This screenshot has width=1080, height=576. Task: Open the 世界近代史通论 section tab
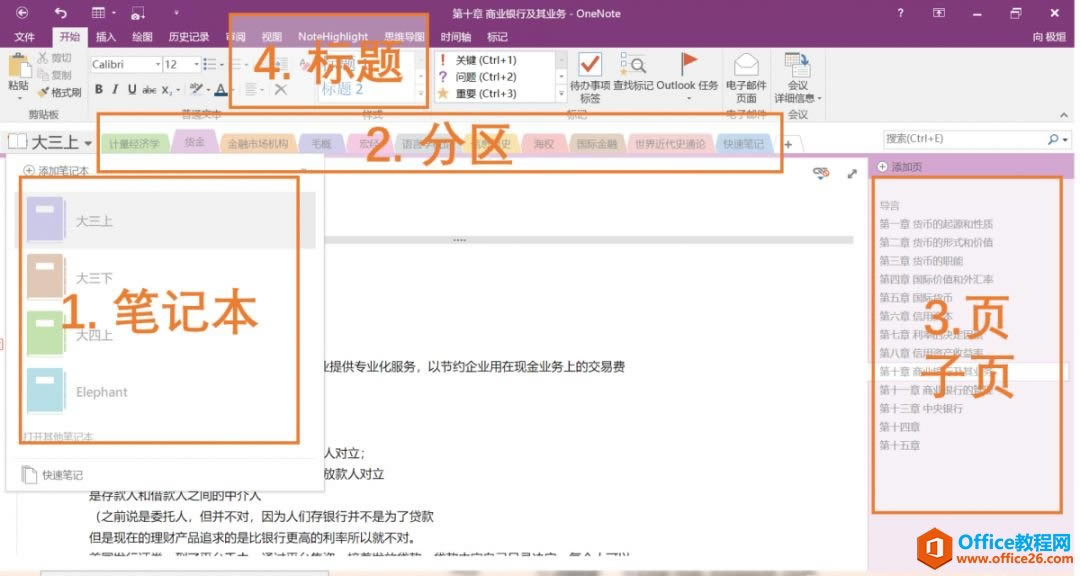pos(669,143)
